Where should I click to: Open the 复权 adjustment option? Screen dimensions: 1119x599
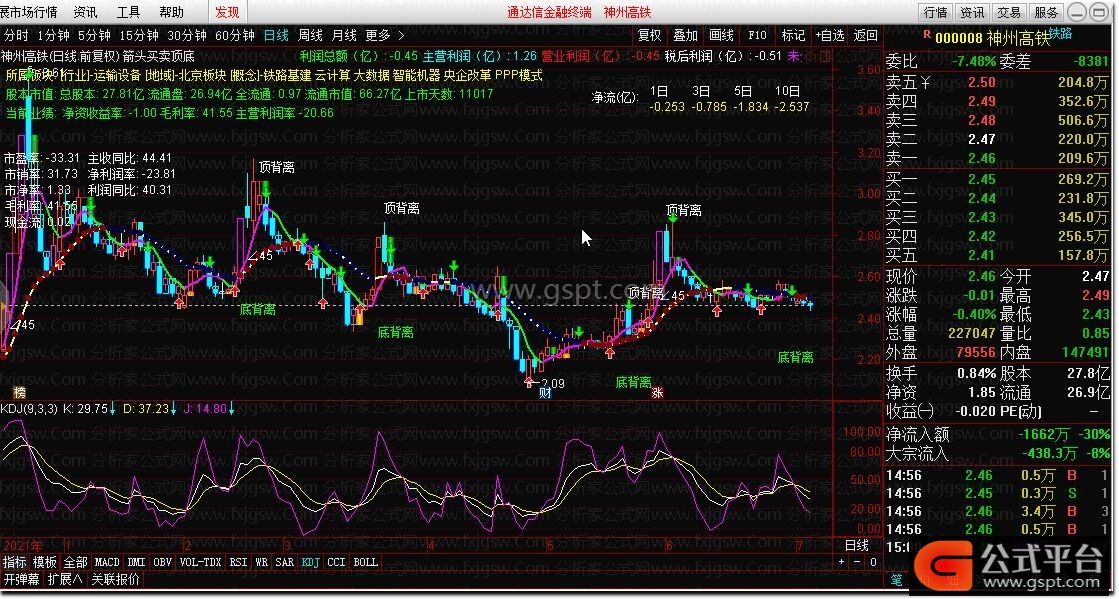[649, 35]
